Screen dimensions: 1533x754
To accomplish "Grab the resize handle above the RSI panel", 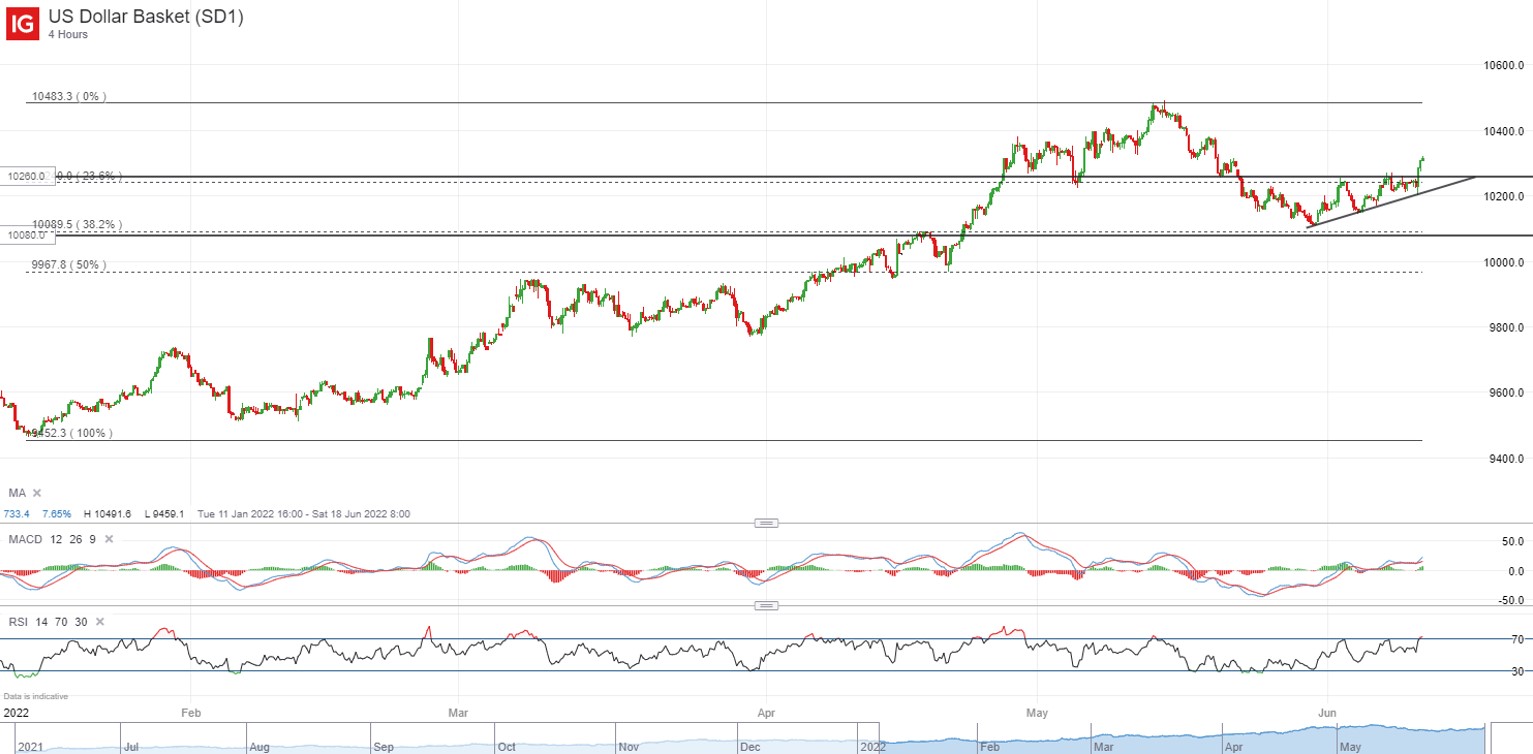I will (766, 606).
